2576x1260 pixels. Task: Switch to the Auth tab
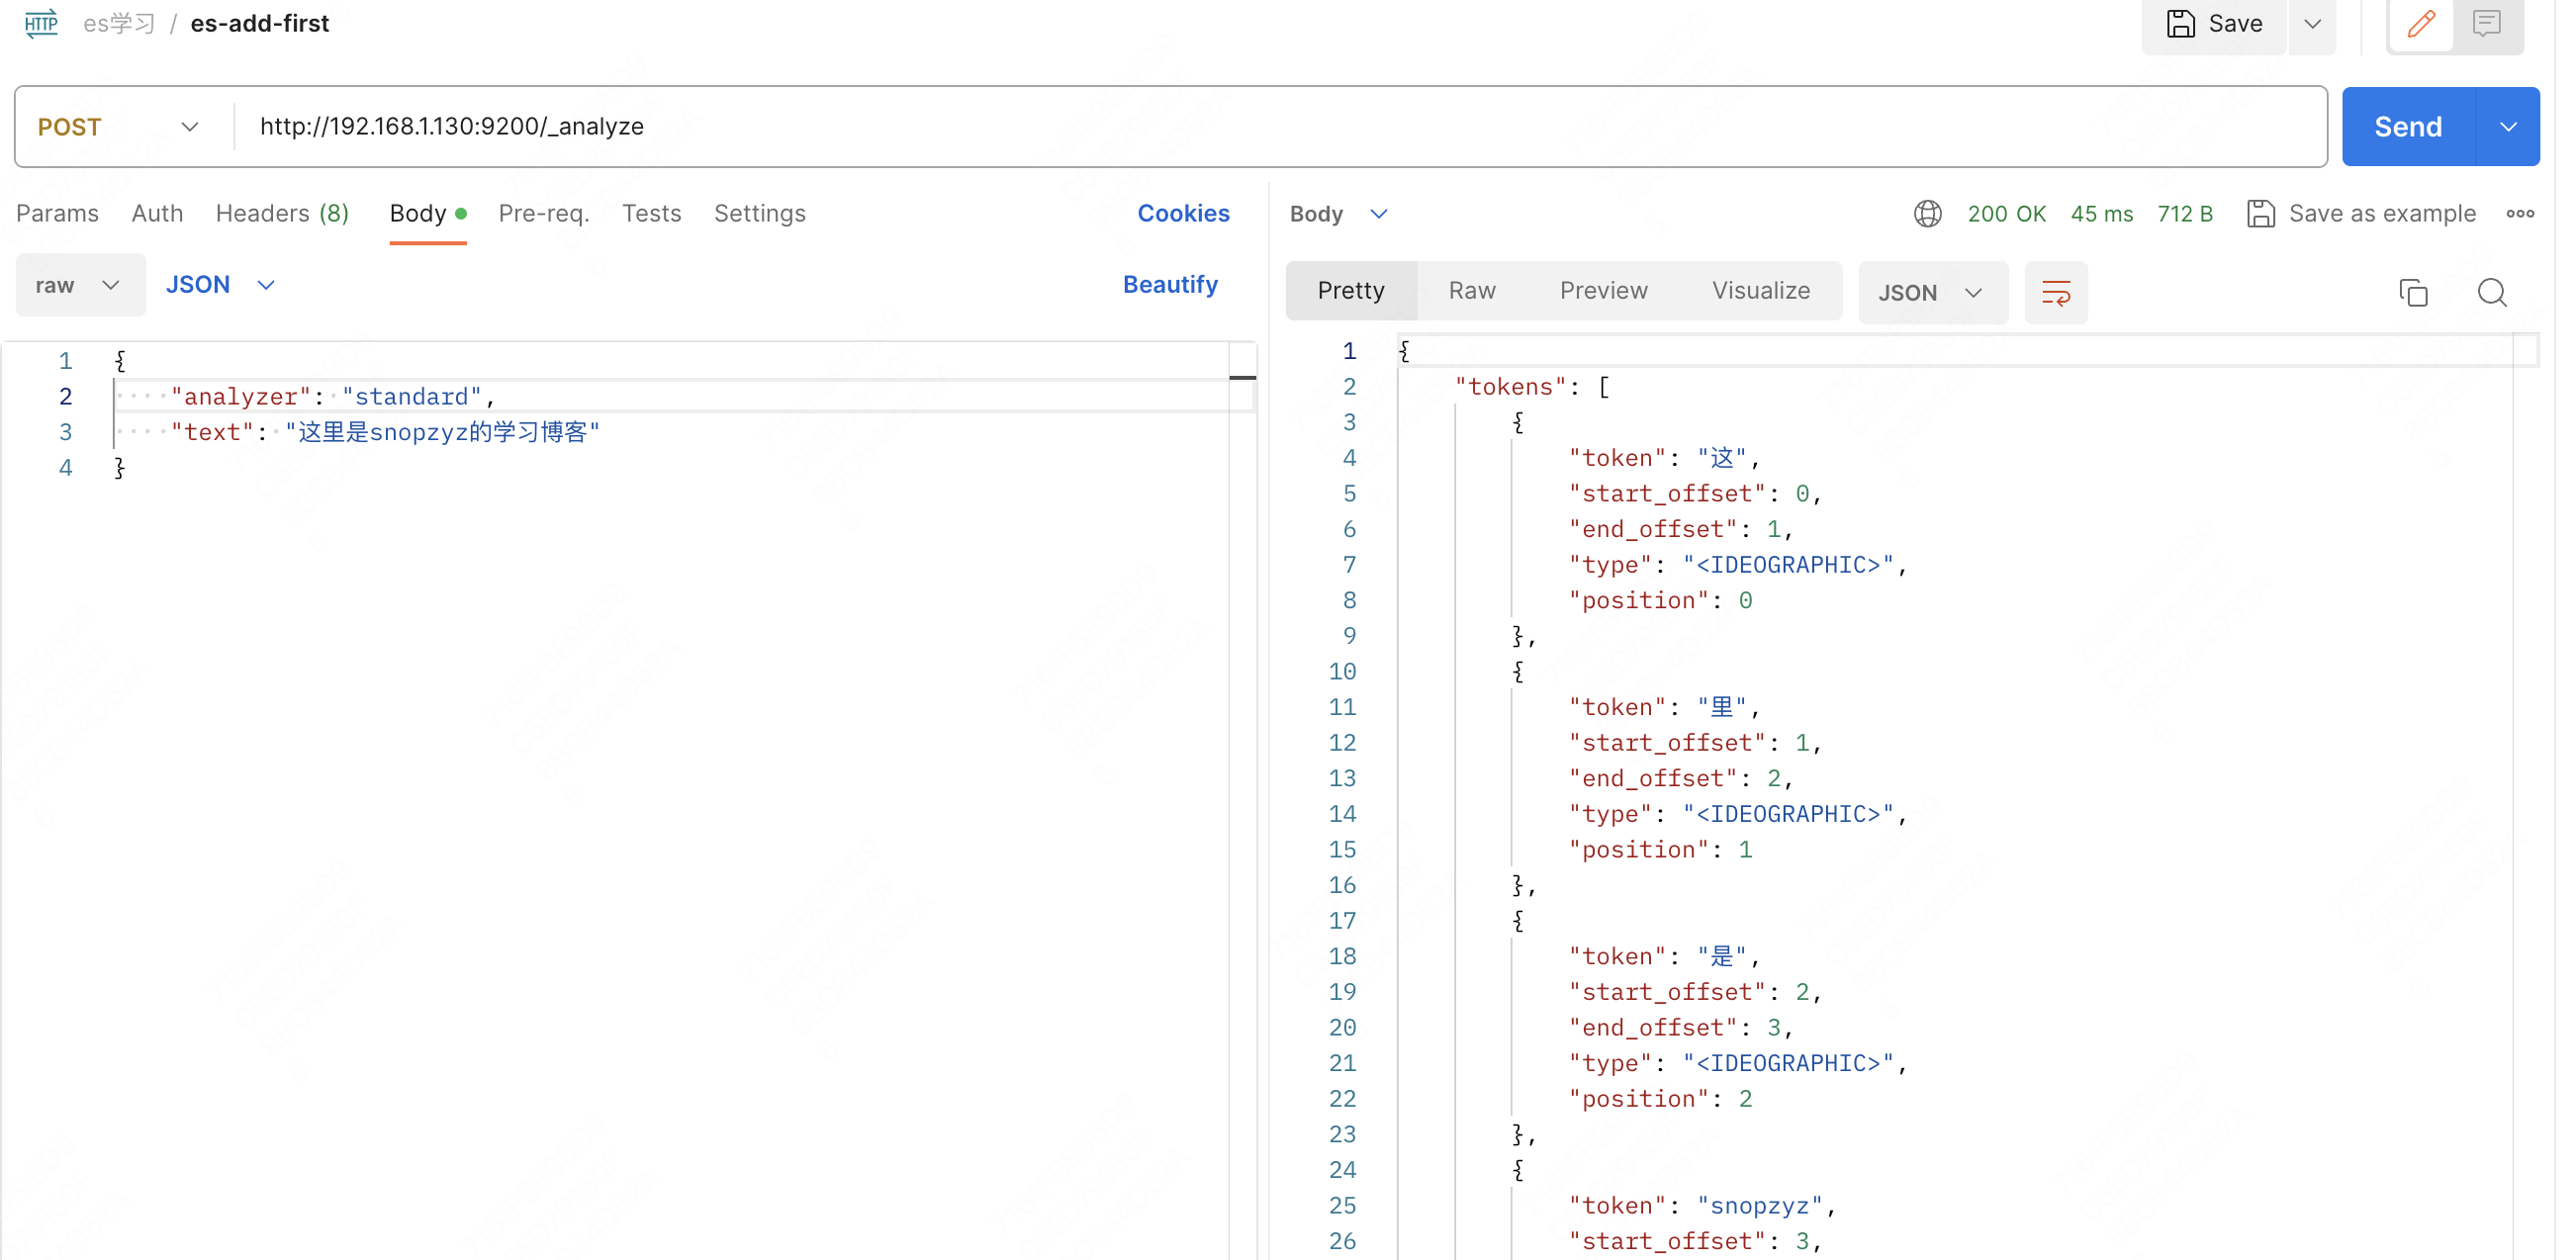pyautogui.click(x=157, y=213)
